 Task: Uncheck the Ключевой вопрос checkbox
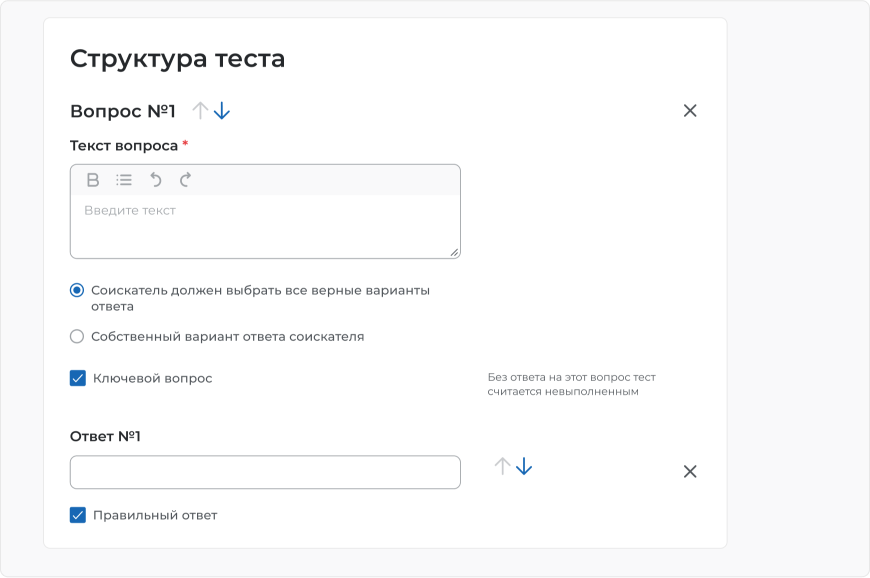pyautogui.click(x=78, y=378)
